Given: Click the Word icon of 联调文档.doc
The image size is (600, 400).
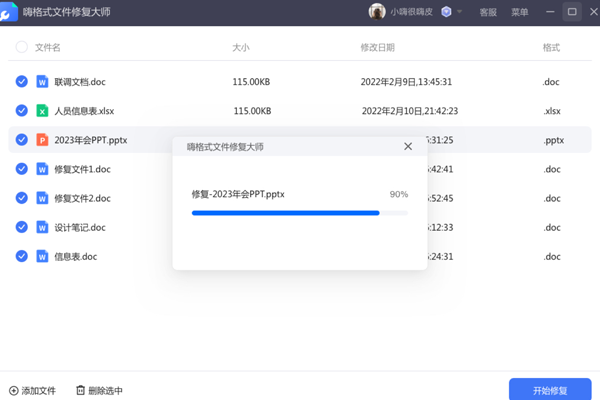Looking at the screenshot, I should click(43, 82).
